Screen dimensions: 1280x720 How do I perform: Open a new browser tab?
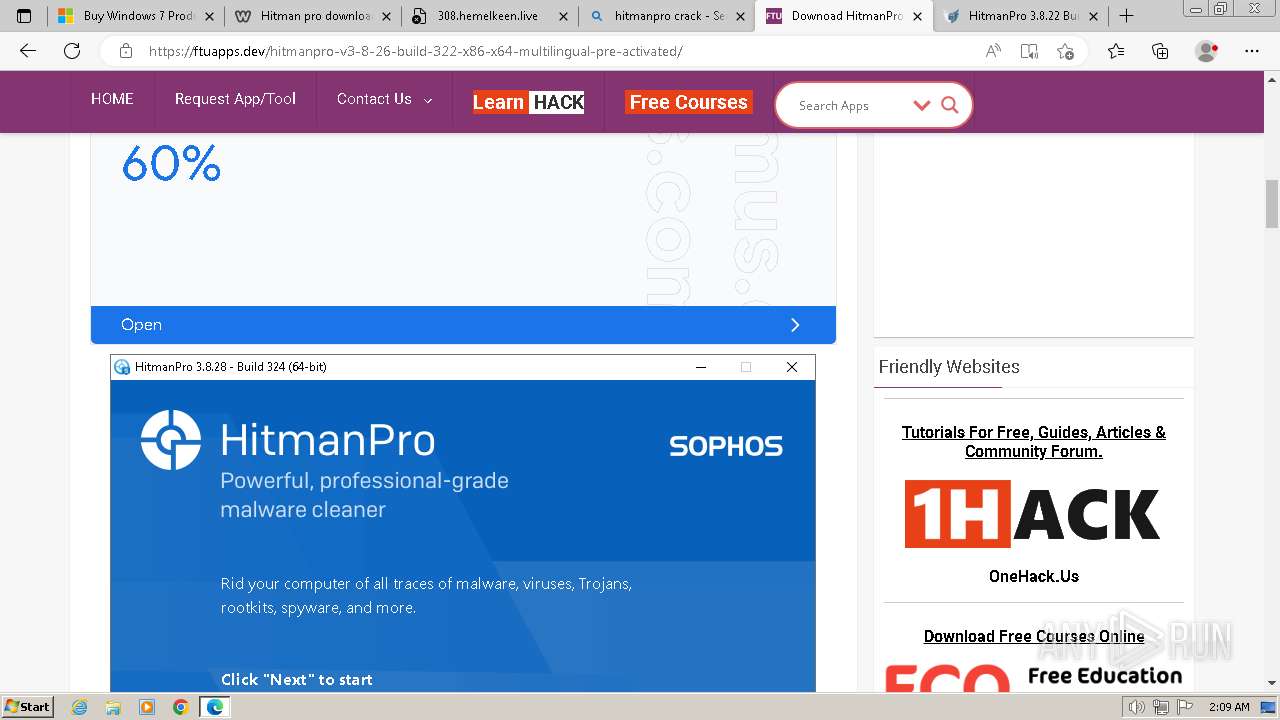pos(1126,16)
